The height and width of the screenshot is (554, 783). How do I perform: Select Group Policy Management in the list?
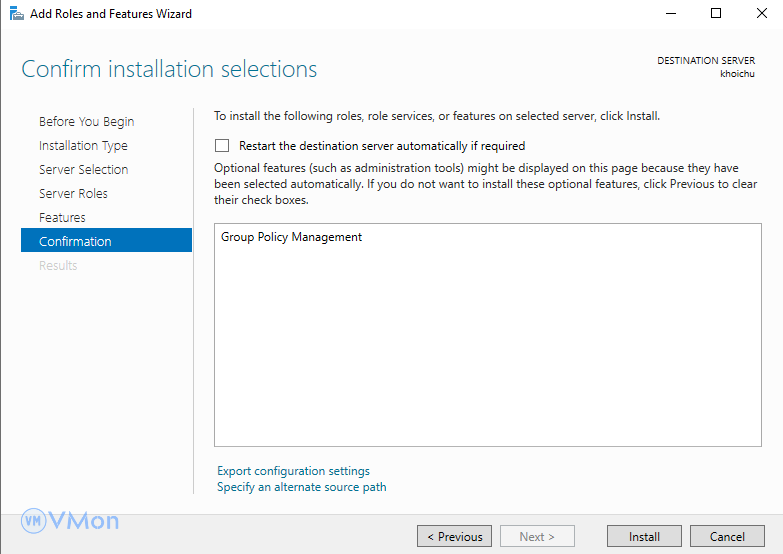pos(291,238)
